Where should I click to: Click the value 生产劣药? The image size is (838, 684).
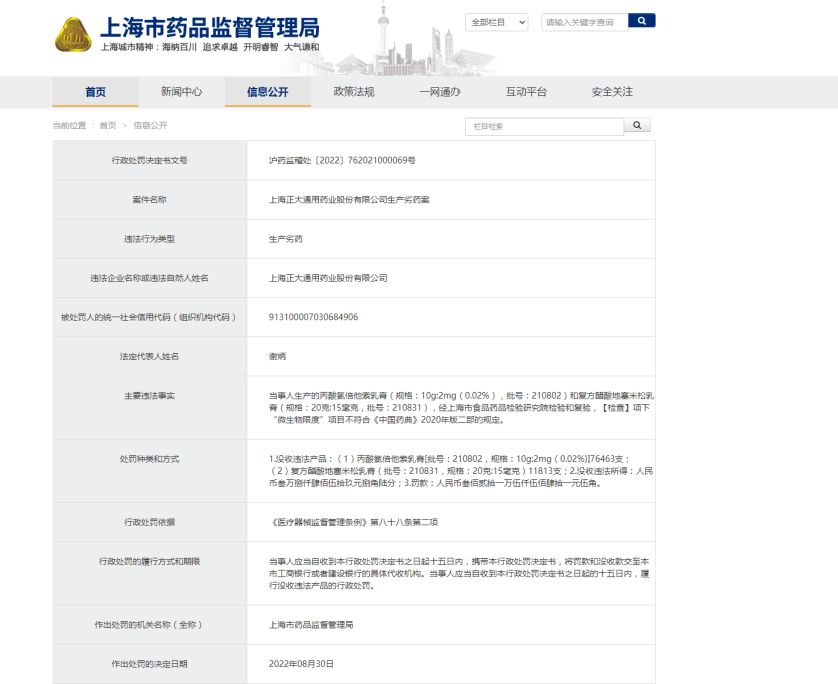[286, 239]
